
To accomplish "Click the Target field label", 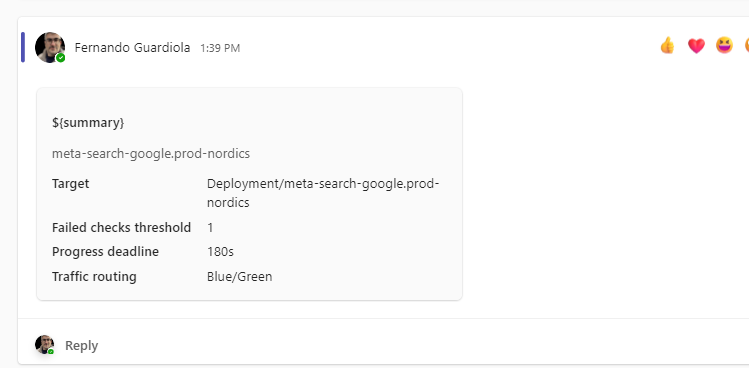I will tap(70, 184).
